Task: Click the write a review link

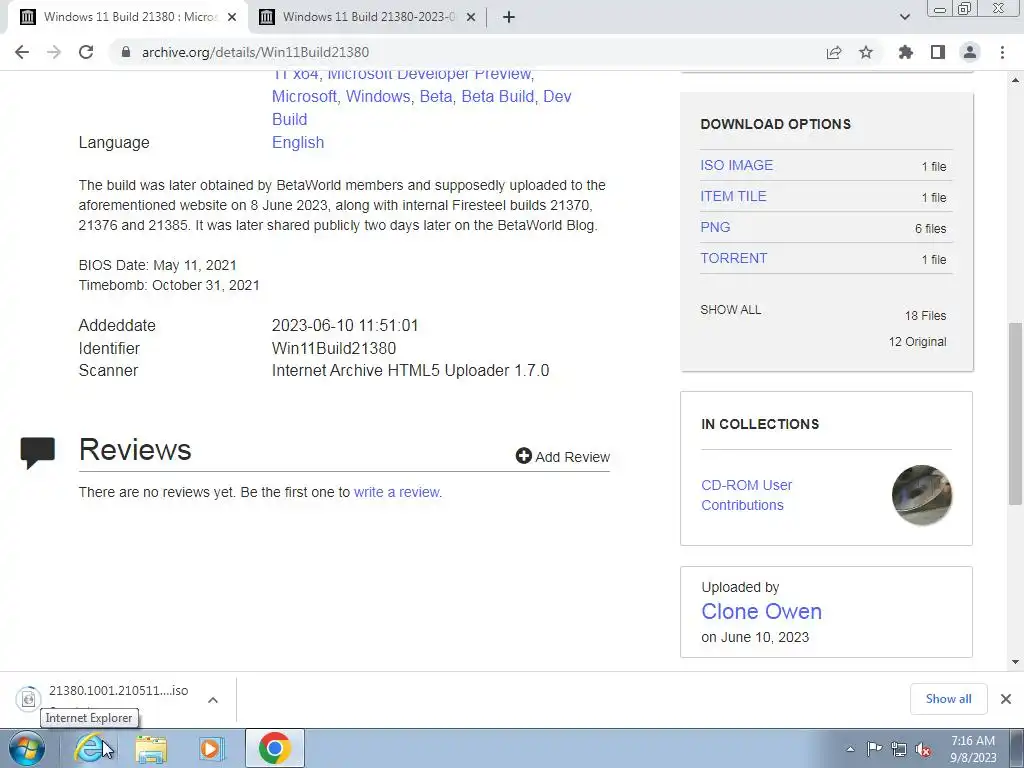Action: (x=398, y=492)
